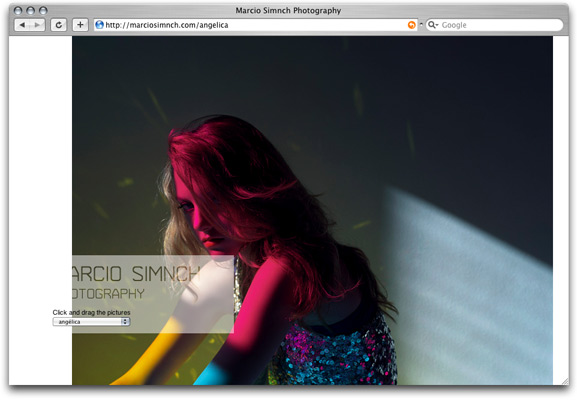This screenshot has width=577, height=403.
Task: Open the angélica gallery dropdown
Action: pos(91,322)
